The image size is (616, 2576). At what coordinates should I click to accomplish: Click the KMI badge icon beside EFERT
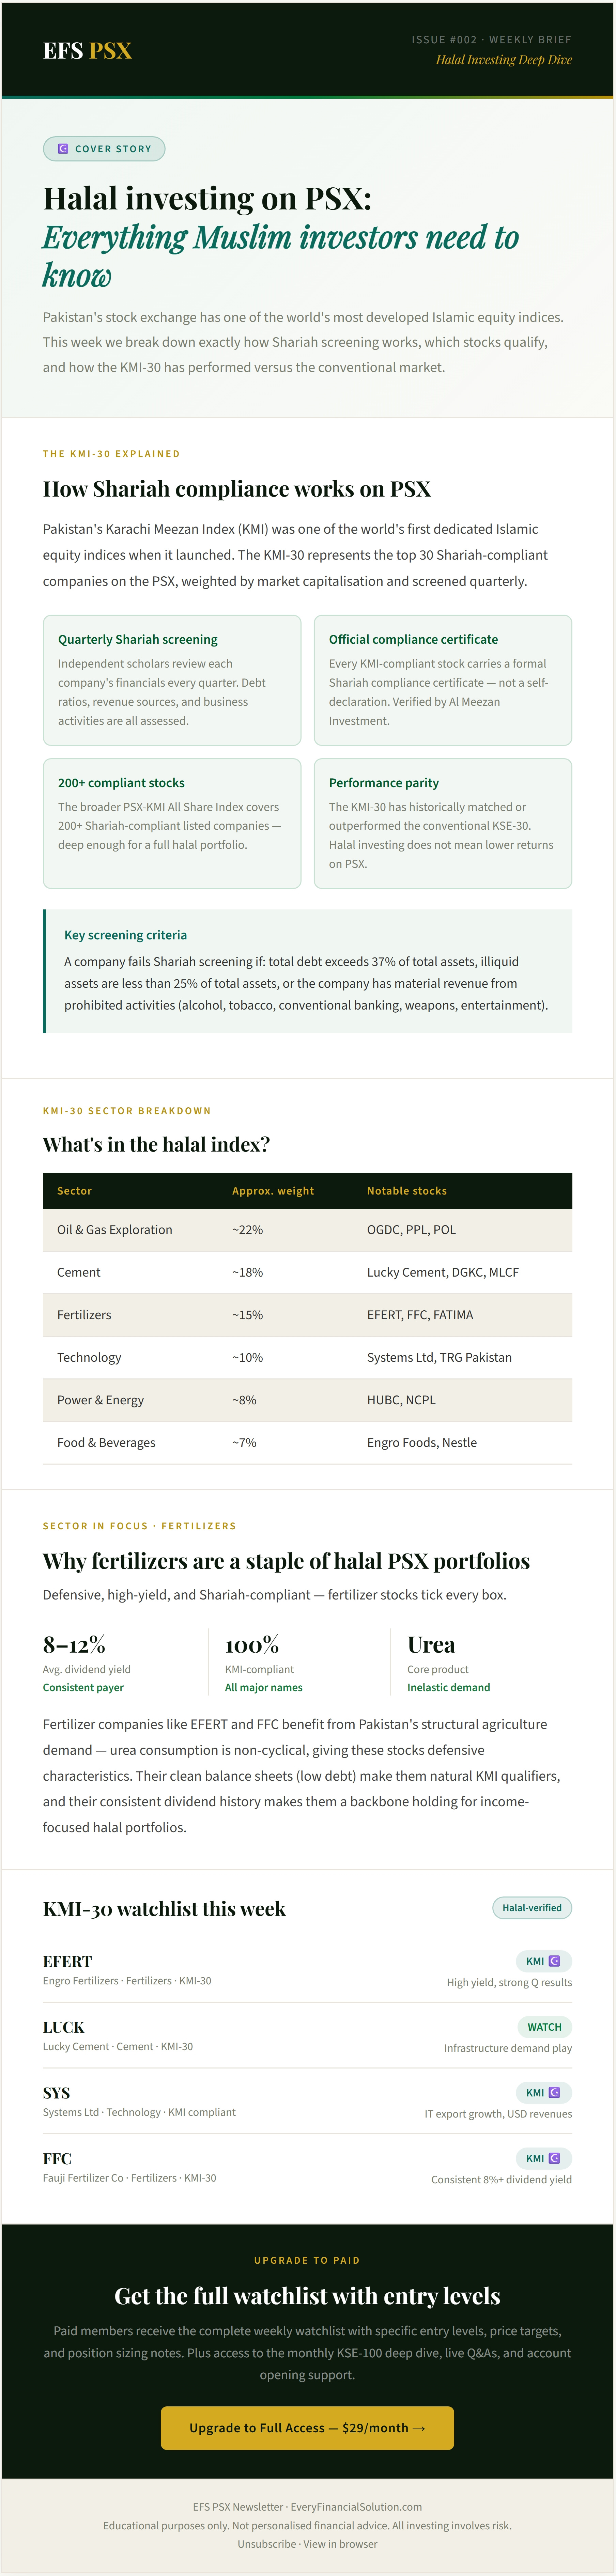(554, 1961)
